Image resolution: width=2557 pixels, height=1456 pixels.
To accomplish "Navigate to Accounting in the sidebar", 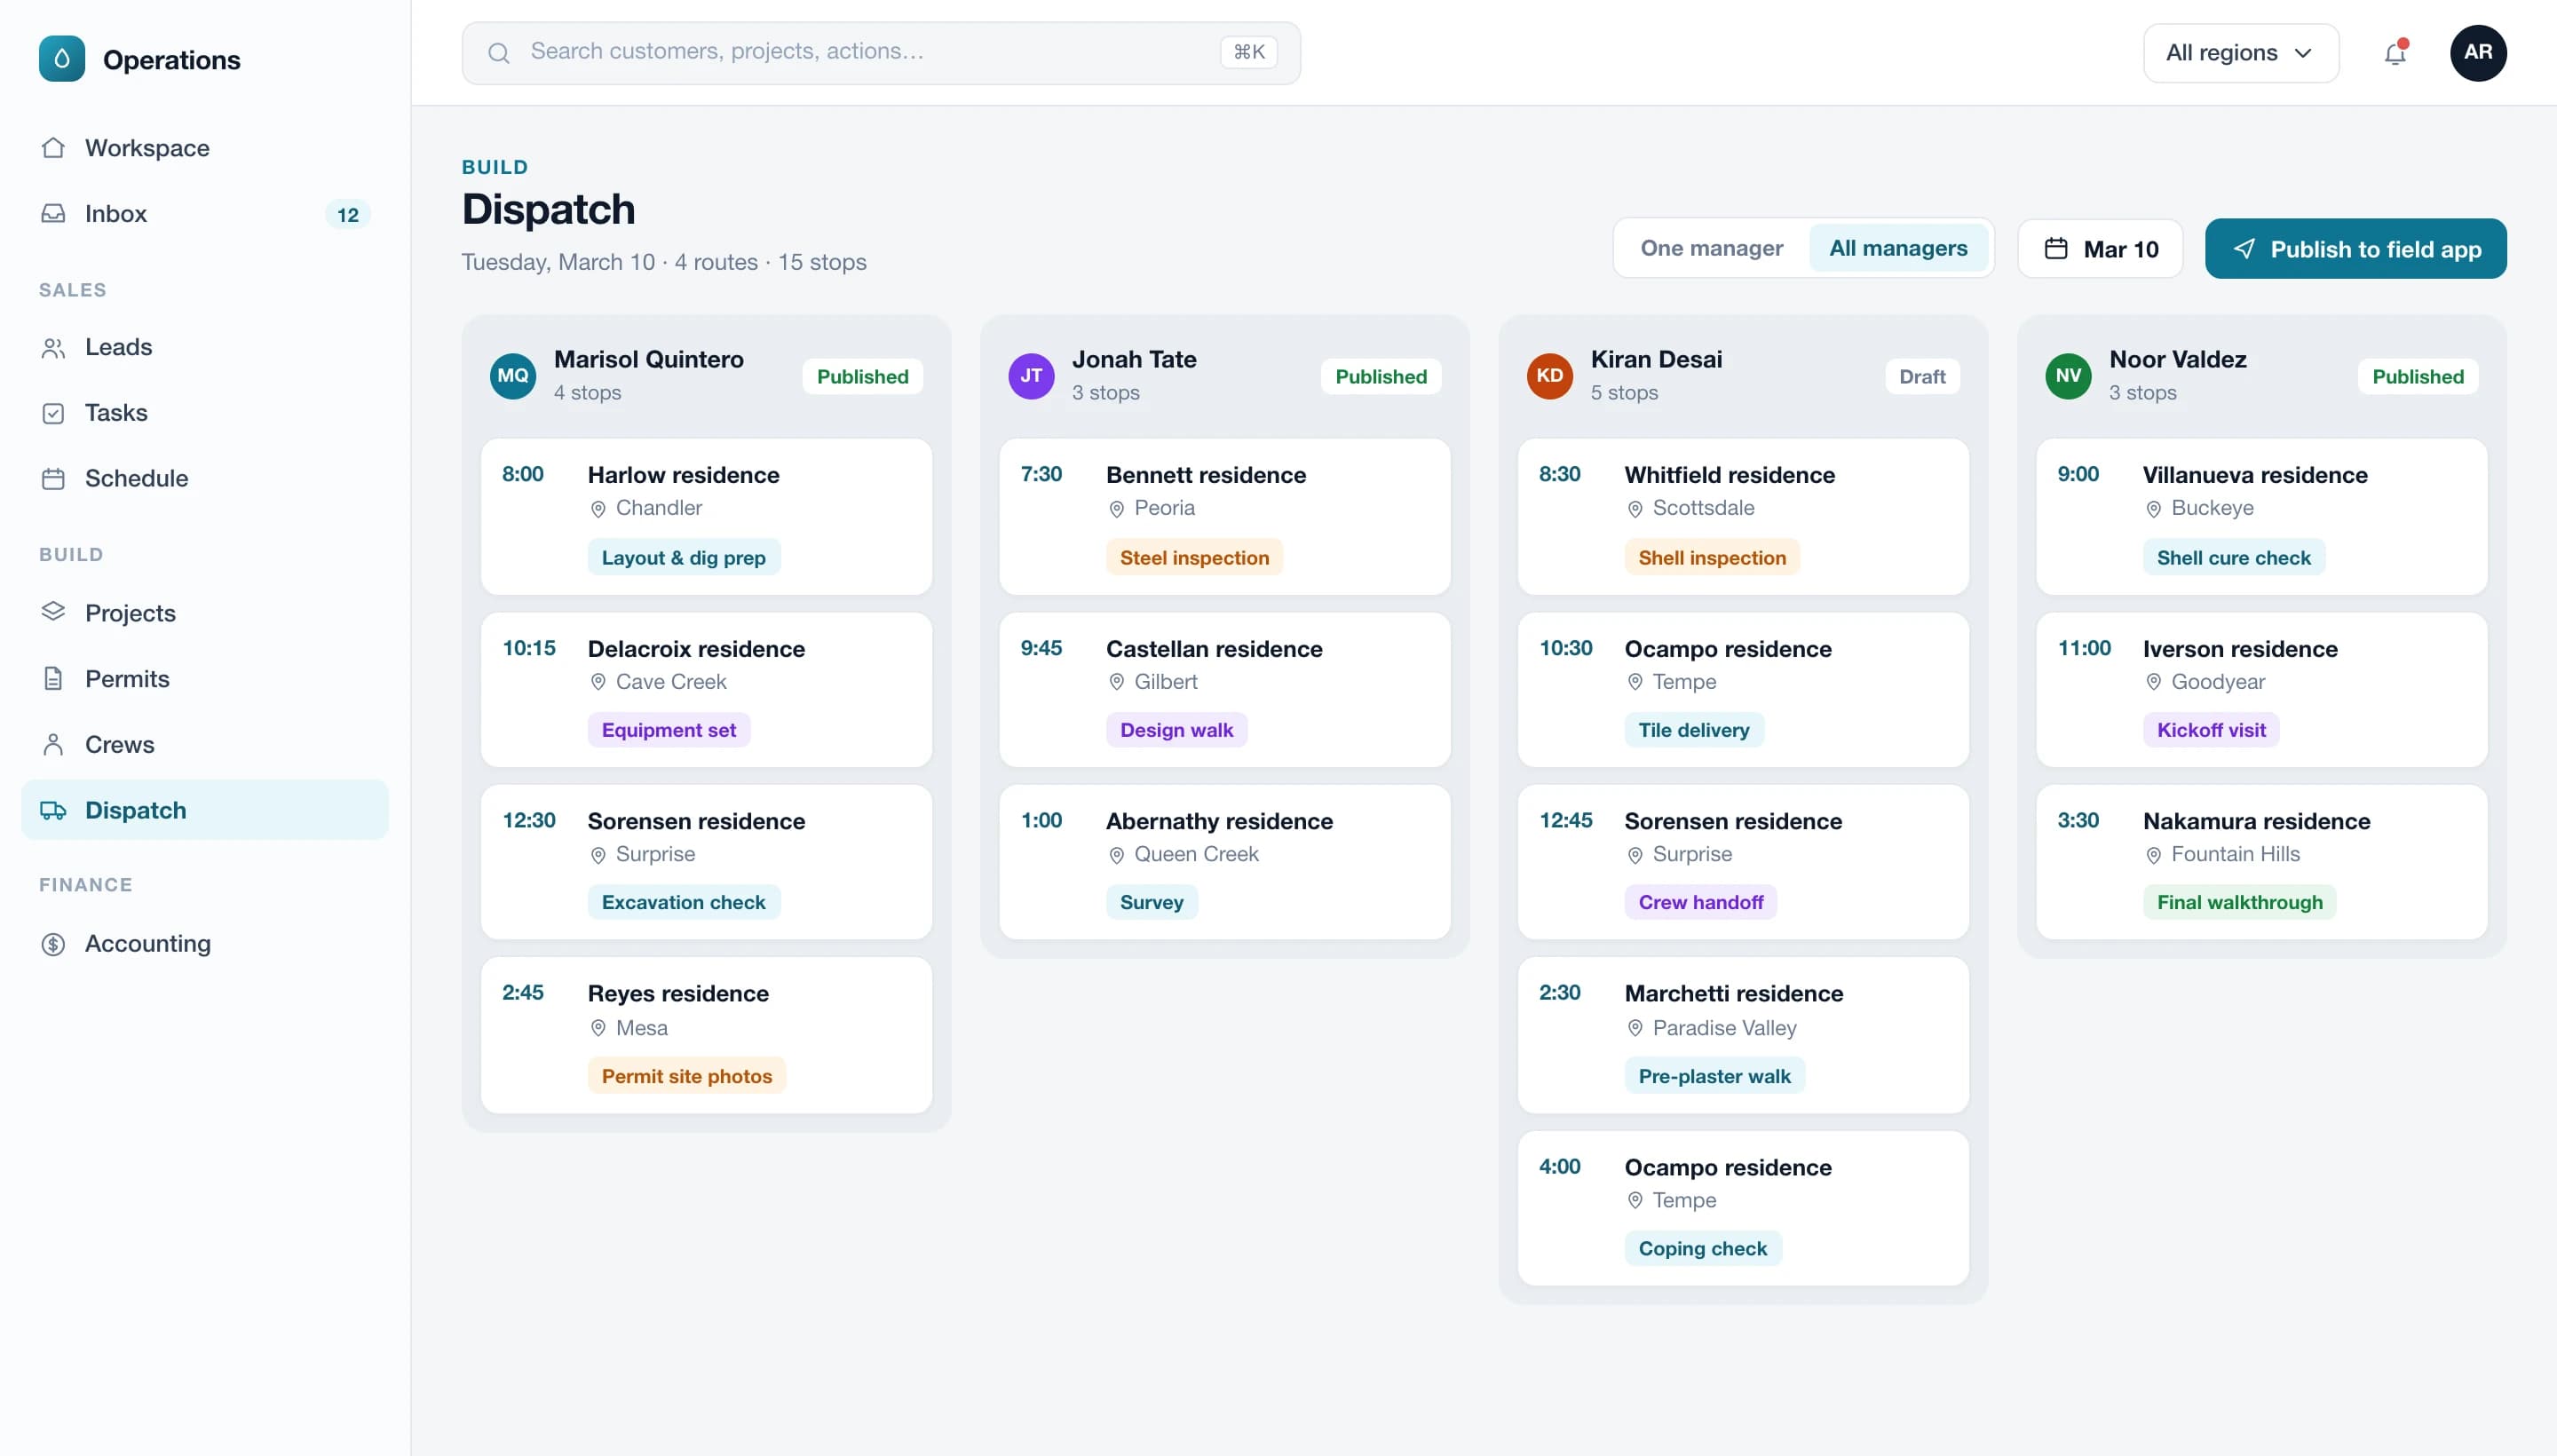I will [x=205, y=944].
